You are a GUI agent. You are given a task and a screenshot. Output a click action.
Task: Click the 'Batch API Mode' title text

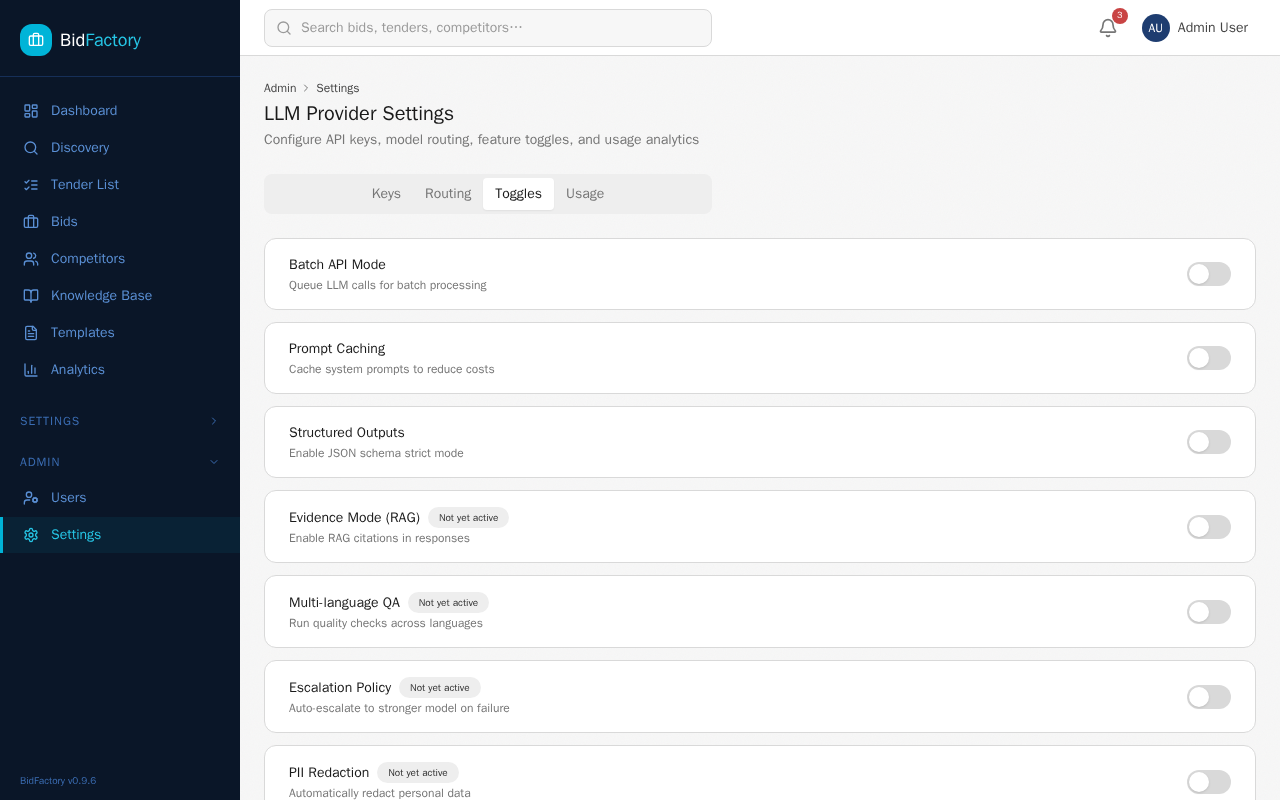pos(337,265)
